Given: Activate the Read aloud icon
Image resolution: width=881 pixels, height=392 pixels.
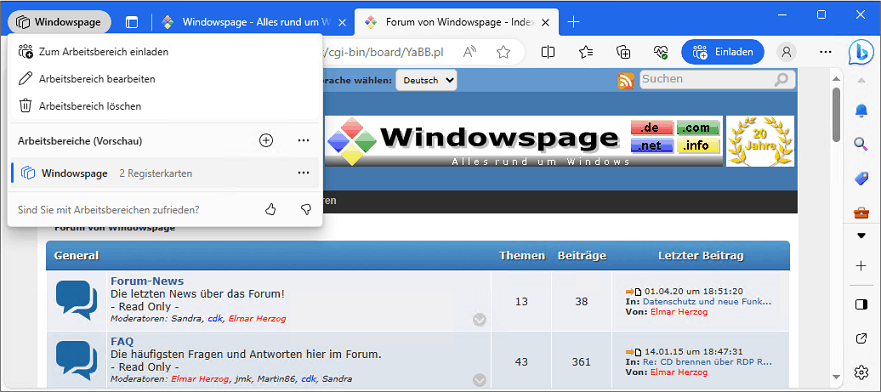Looking at the screenshot, I should [469, 52].
